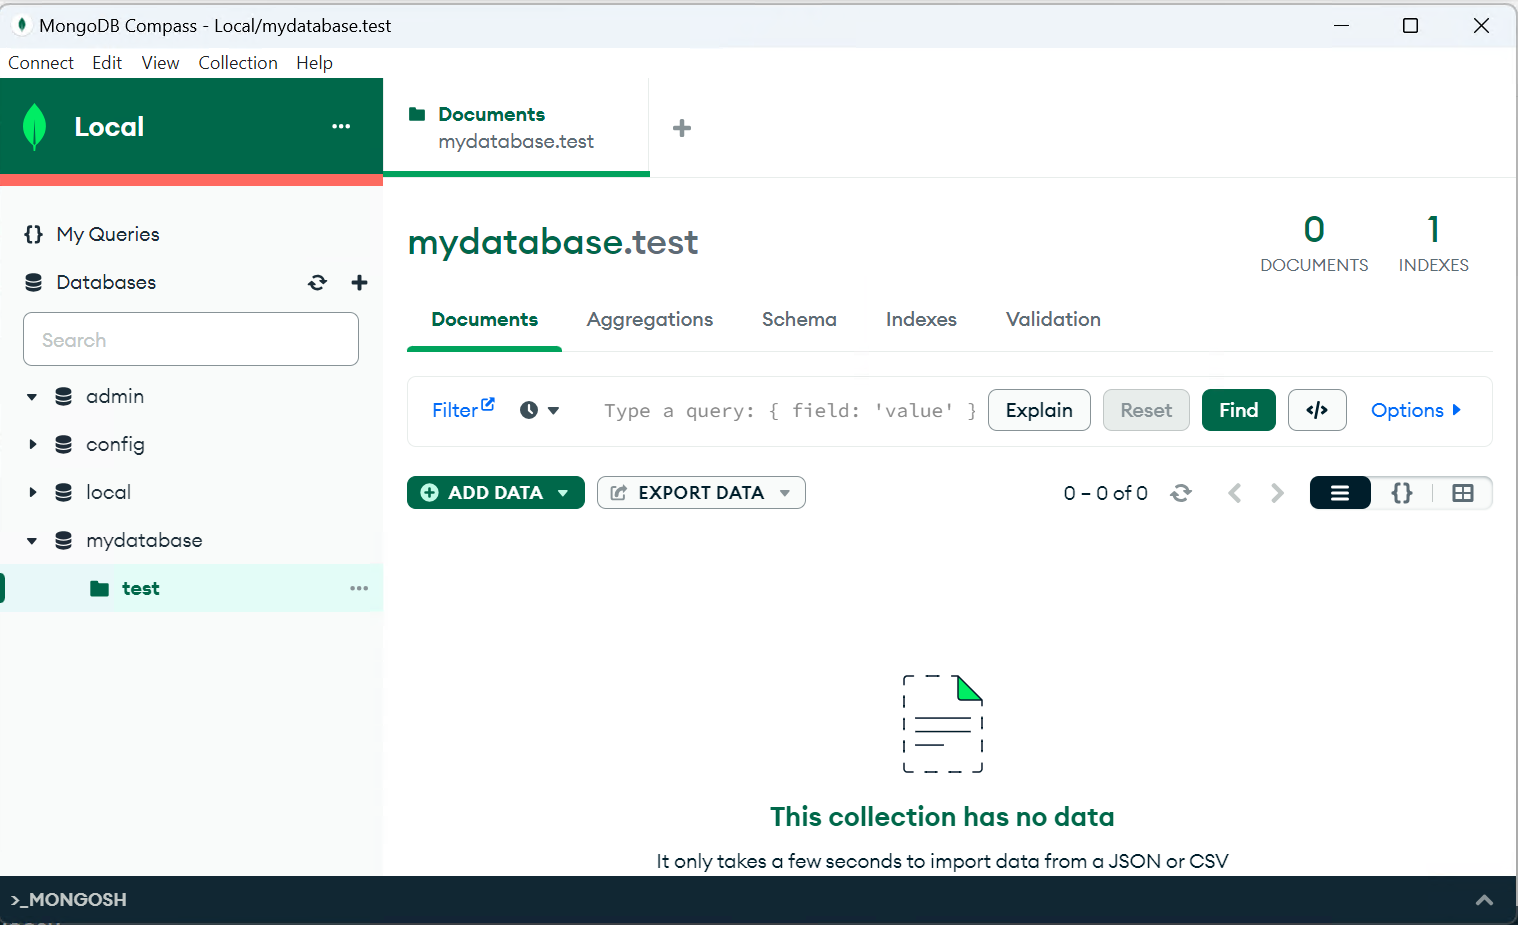1518x925 pixels.
Task: Click the database Search input field
Action: point(191,340)
